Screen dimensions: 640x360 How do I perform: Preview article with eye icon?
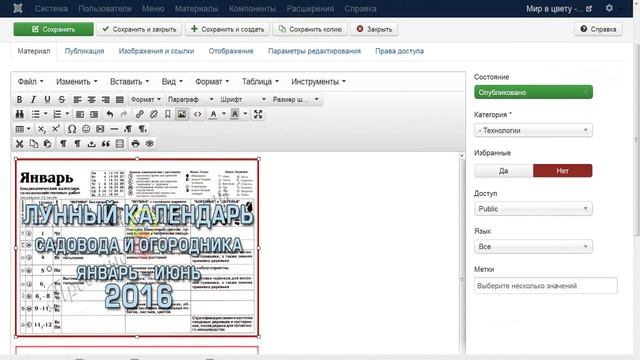click(x=150, y=144)
